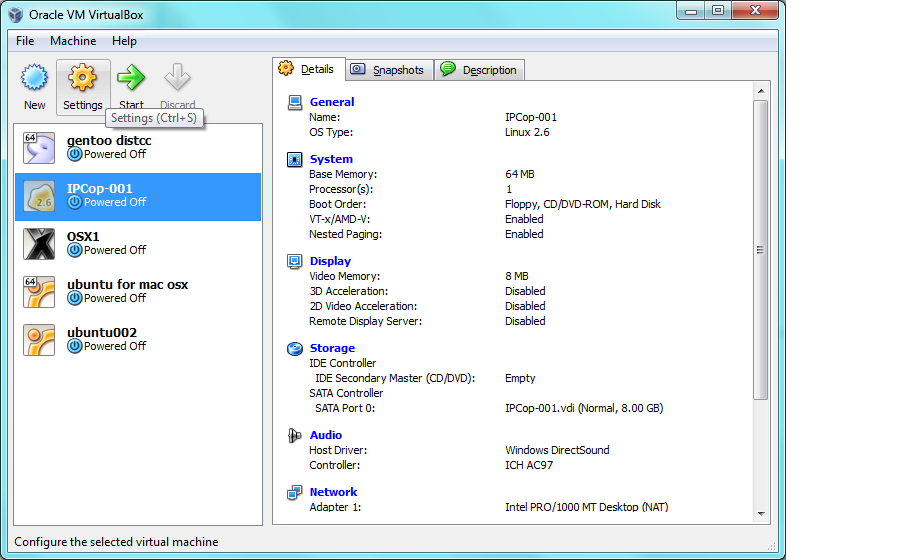This screenshot has width=907, height=560.
Task: Click the Storage section disk icon
Action: 295,348
